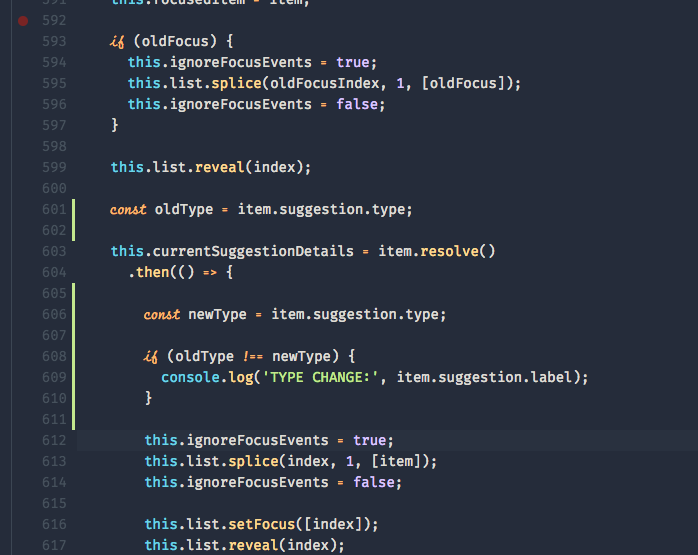Image resolution: width=698 pixels, height=555 pixels.
Task: Click the '!==' operator on line 608
Action: tap(253, 356)
